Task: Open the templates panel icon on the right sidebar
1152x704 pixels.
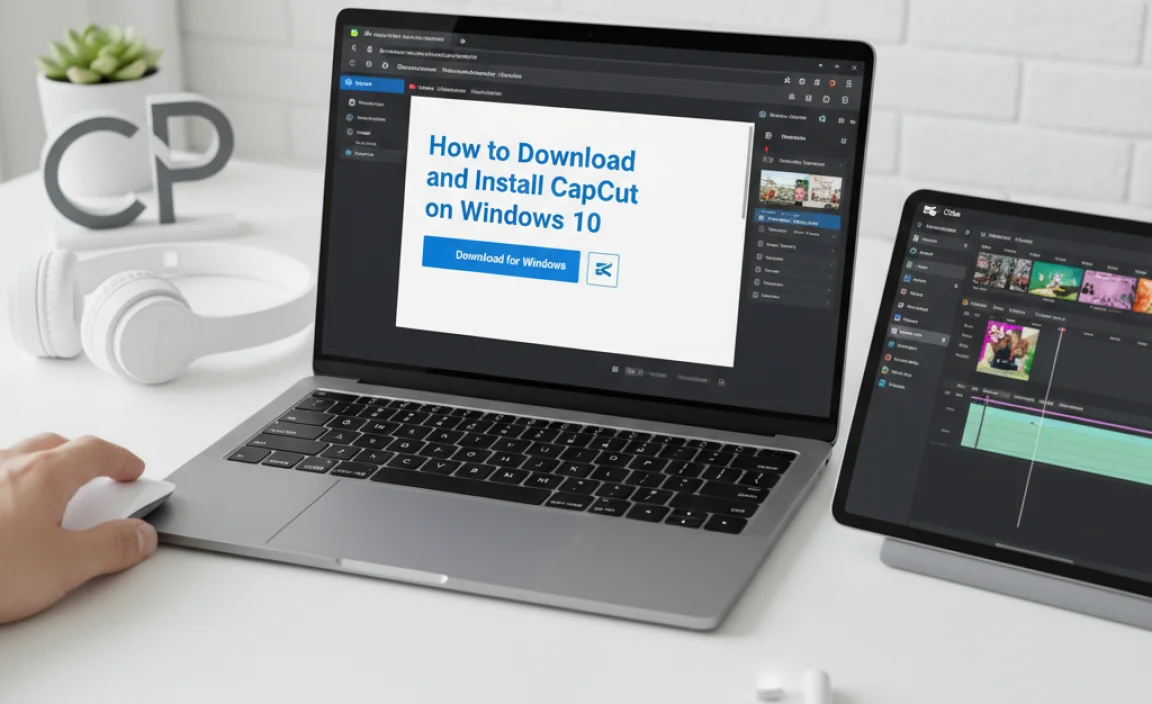Action: tap(769, 137)
